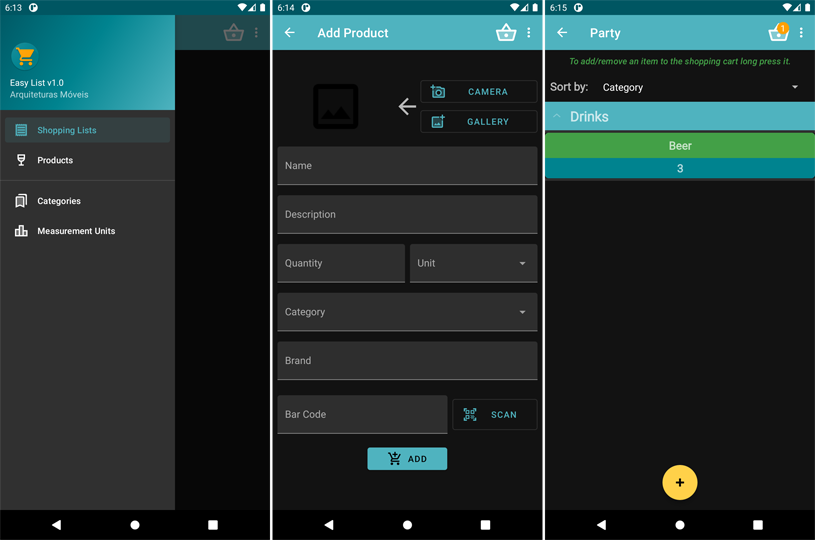Tap the back arrow beside Add Product title
The width and height of the screenshot is (815, 540).
point(290,33)
